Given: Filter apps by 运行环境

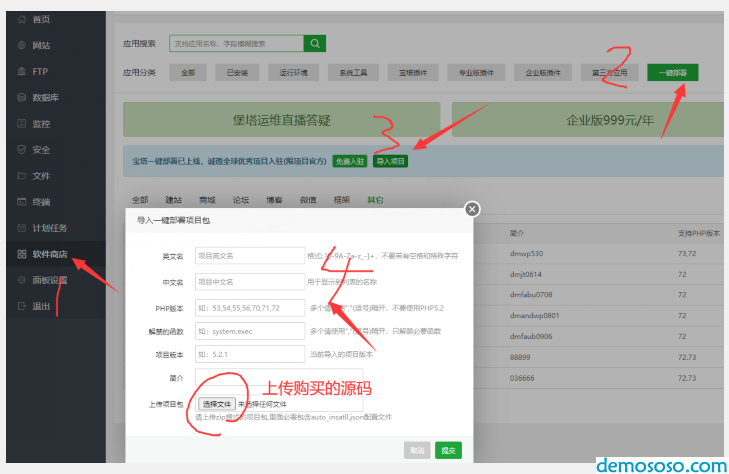Looking at the screenshot, I should point(294,72).
